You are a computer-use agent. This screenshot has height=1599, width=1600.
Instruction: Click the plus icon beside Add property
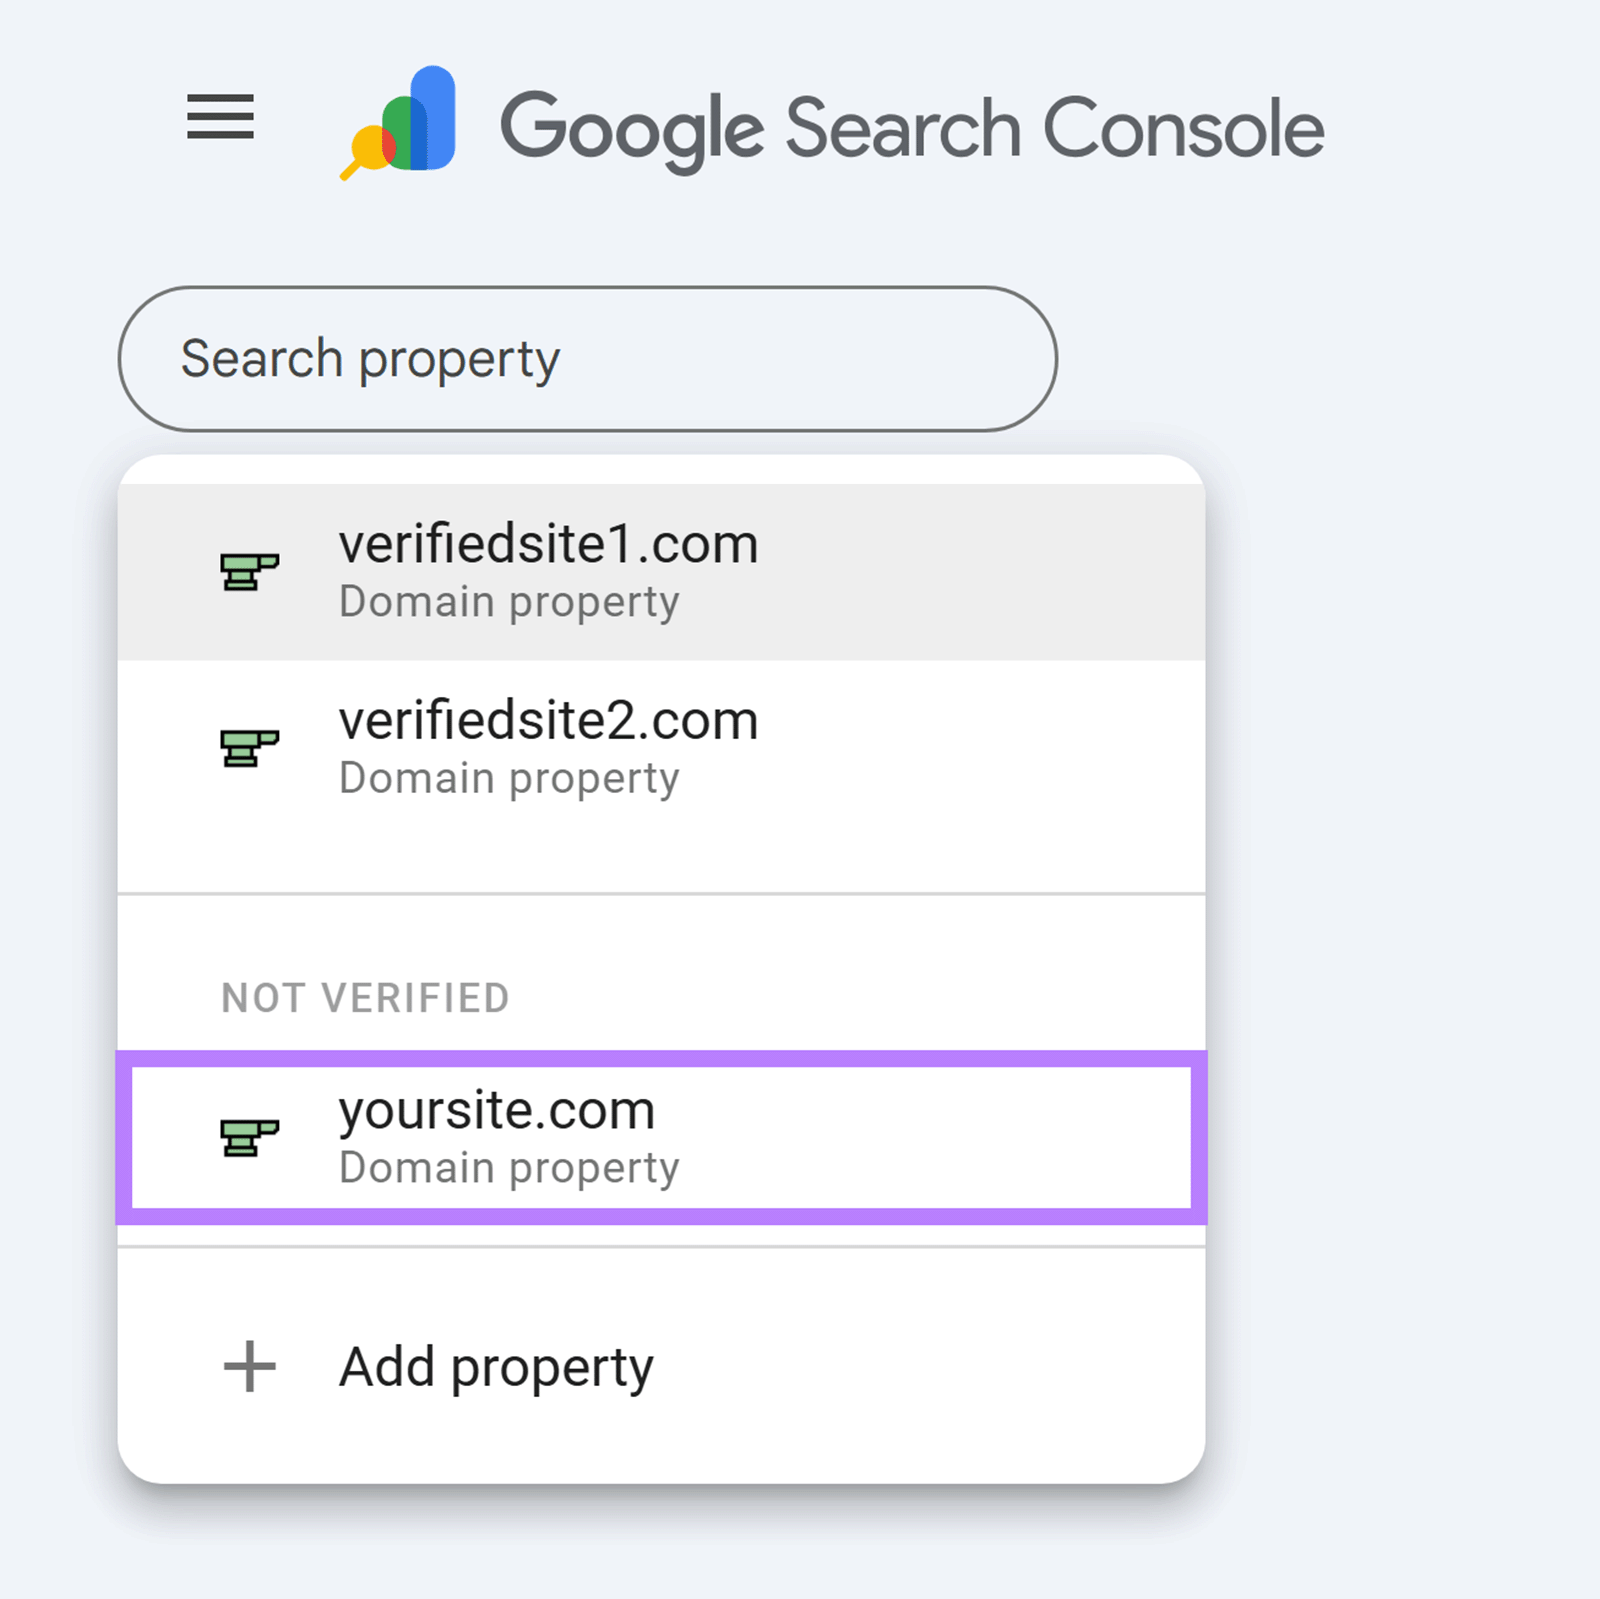248,1365
